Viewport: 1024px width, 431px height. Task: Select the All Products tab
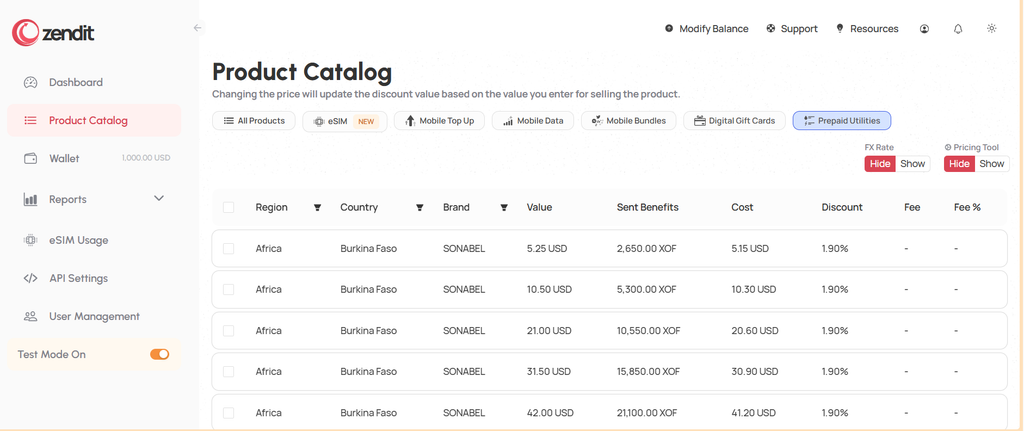tap(254, 121)
